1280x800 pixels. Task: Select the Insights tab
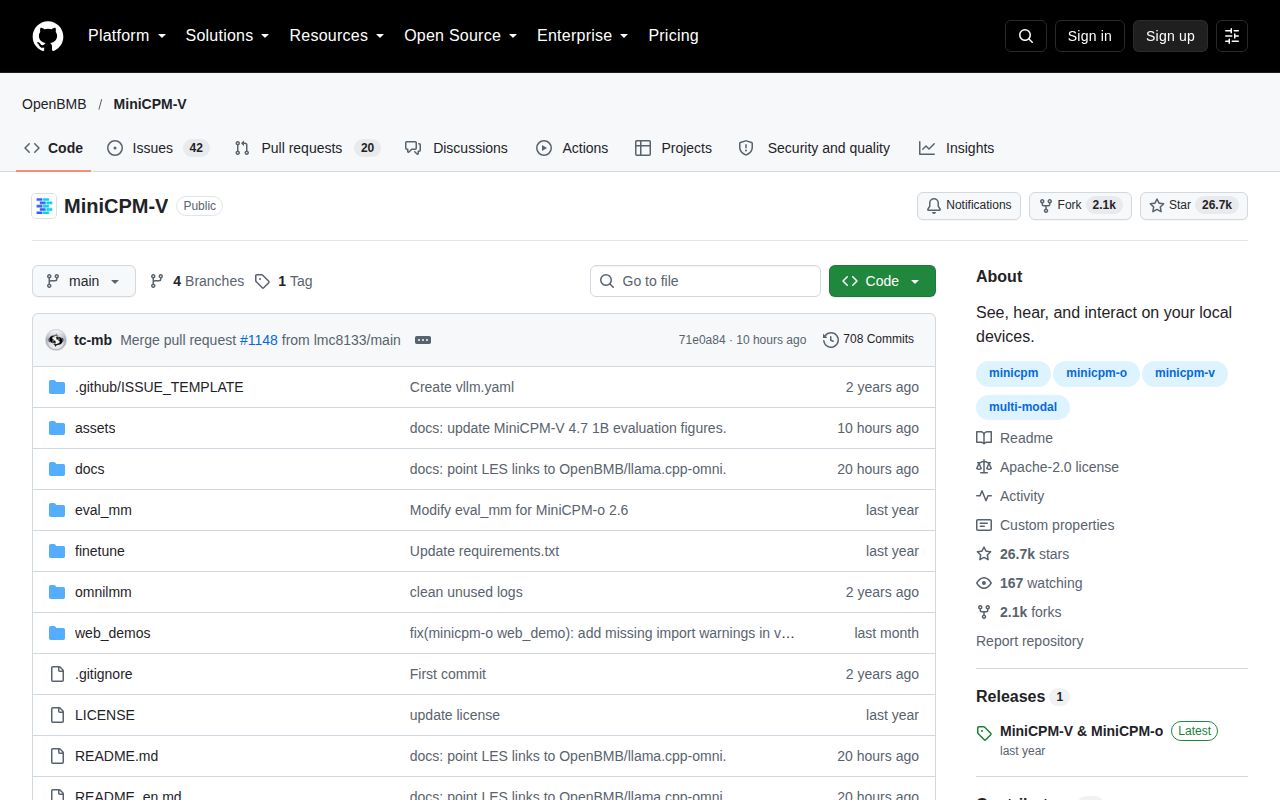pyautogui.click(x=957, y=148)
